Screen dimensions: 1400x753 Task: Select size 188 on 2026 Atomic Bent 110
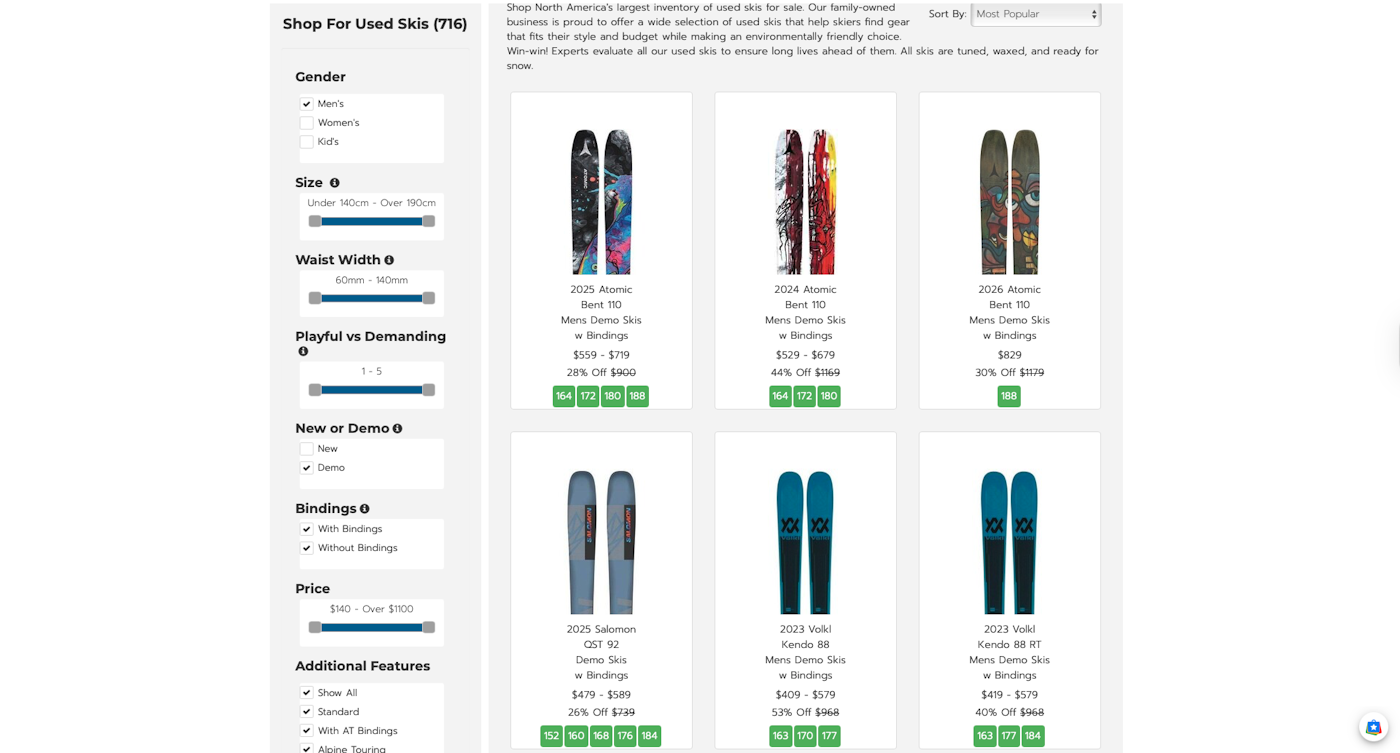coord(1009,396)
